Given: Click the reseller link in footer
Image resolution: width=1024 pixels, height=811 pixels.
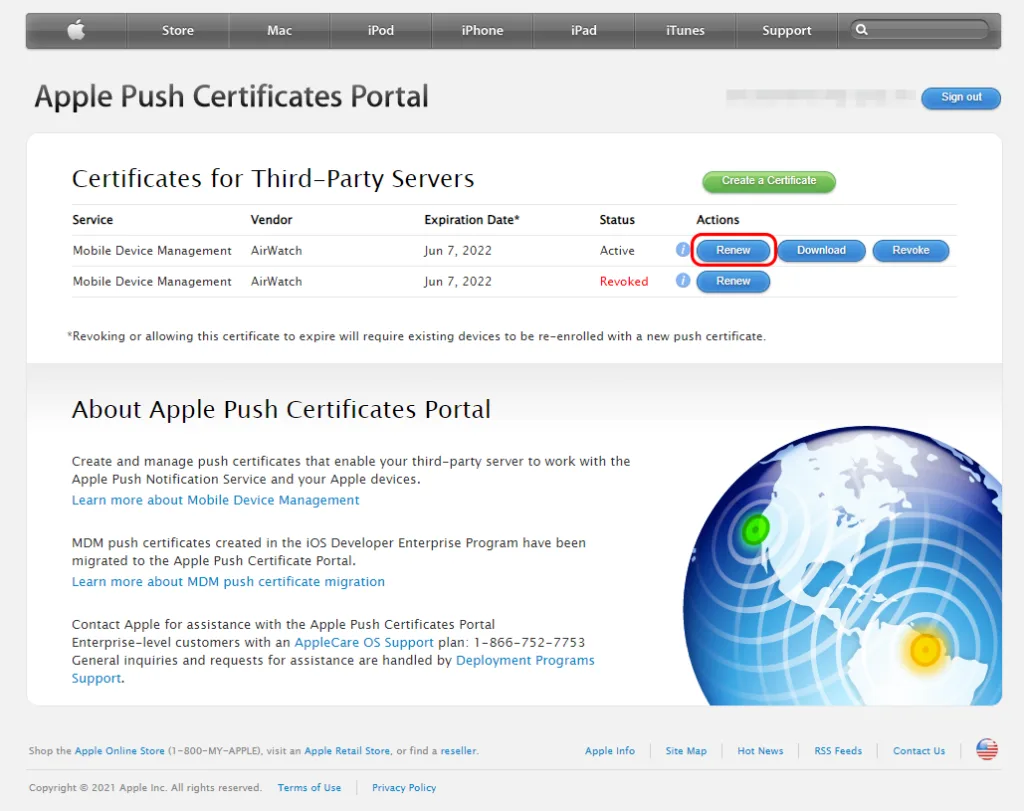Looking at the screenshot, I should point(458,751).
